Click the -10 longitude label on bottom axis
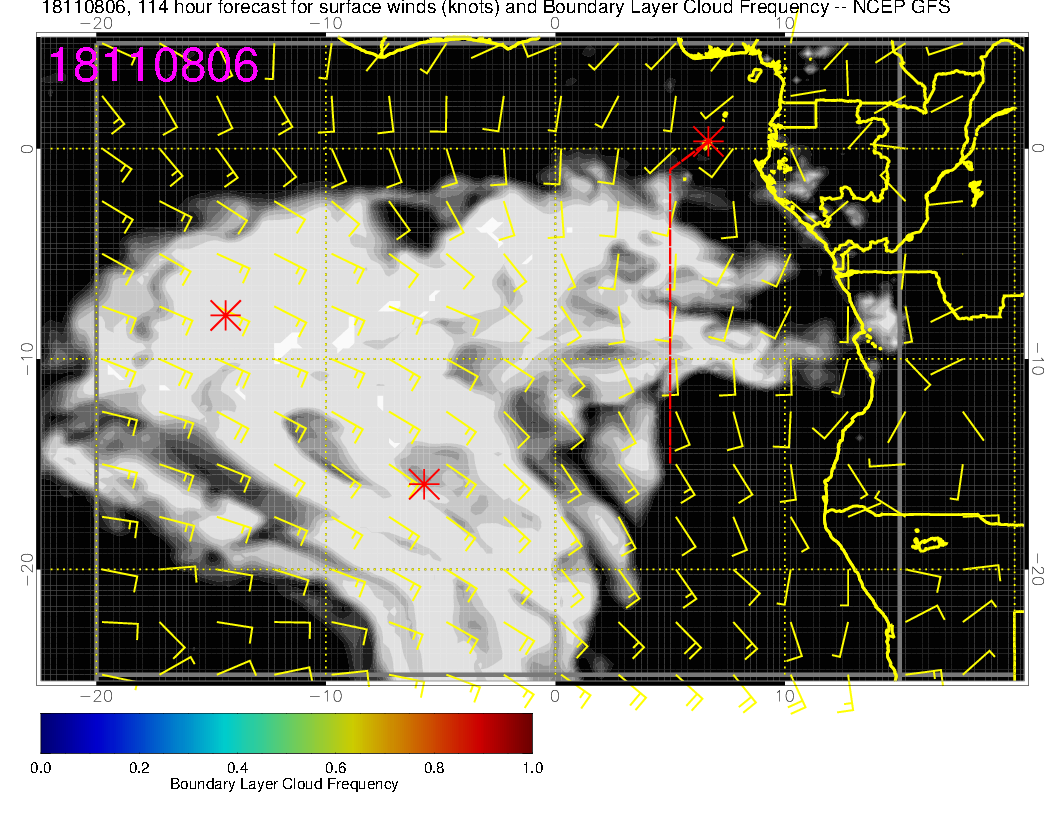1056x816 pixels. [x=326, y=696]
